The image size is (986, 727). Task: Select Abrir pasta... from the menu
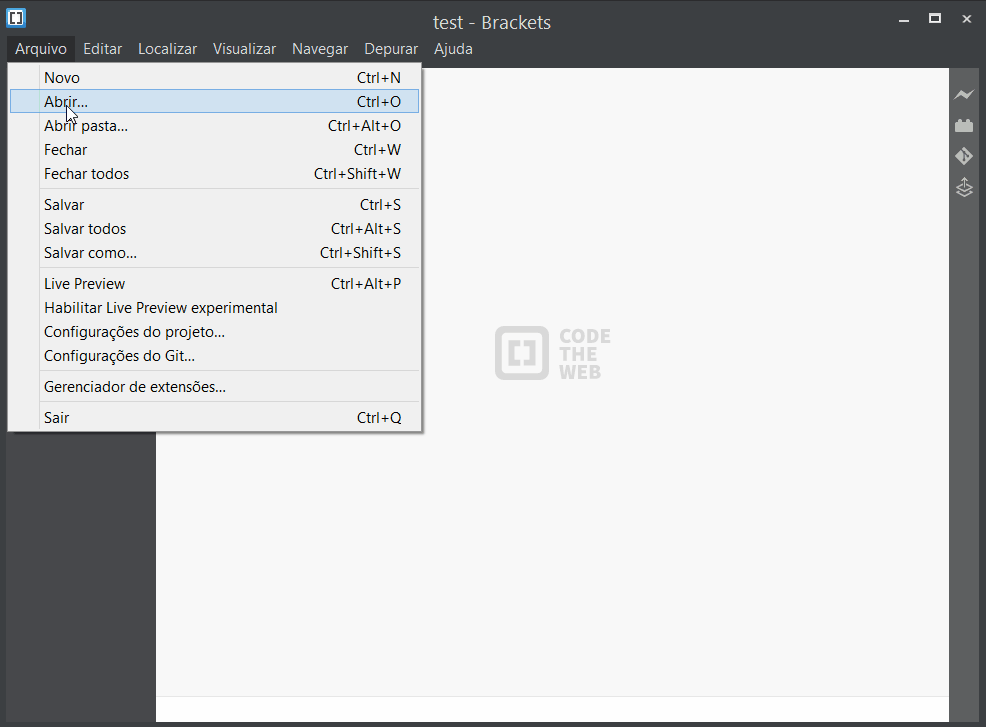point(86,125)
